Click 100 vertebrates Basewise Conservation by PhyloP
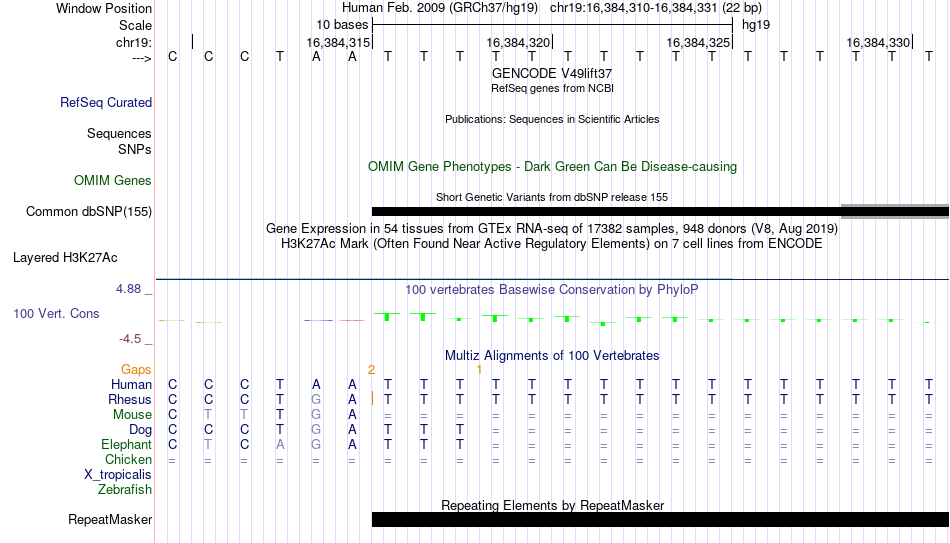This screenshot has height=543, width=950. coord(552,290)
